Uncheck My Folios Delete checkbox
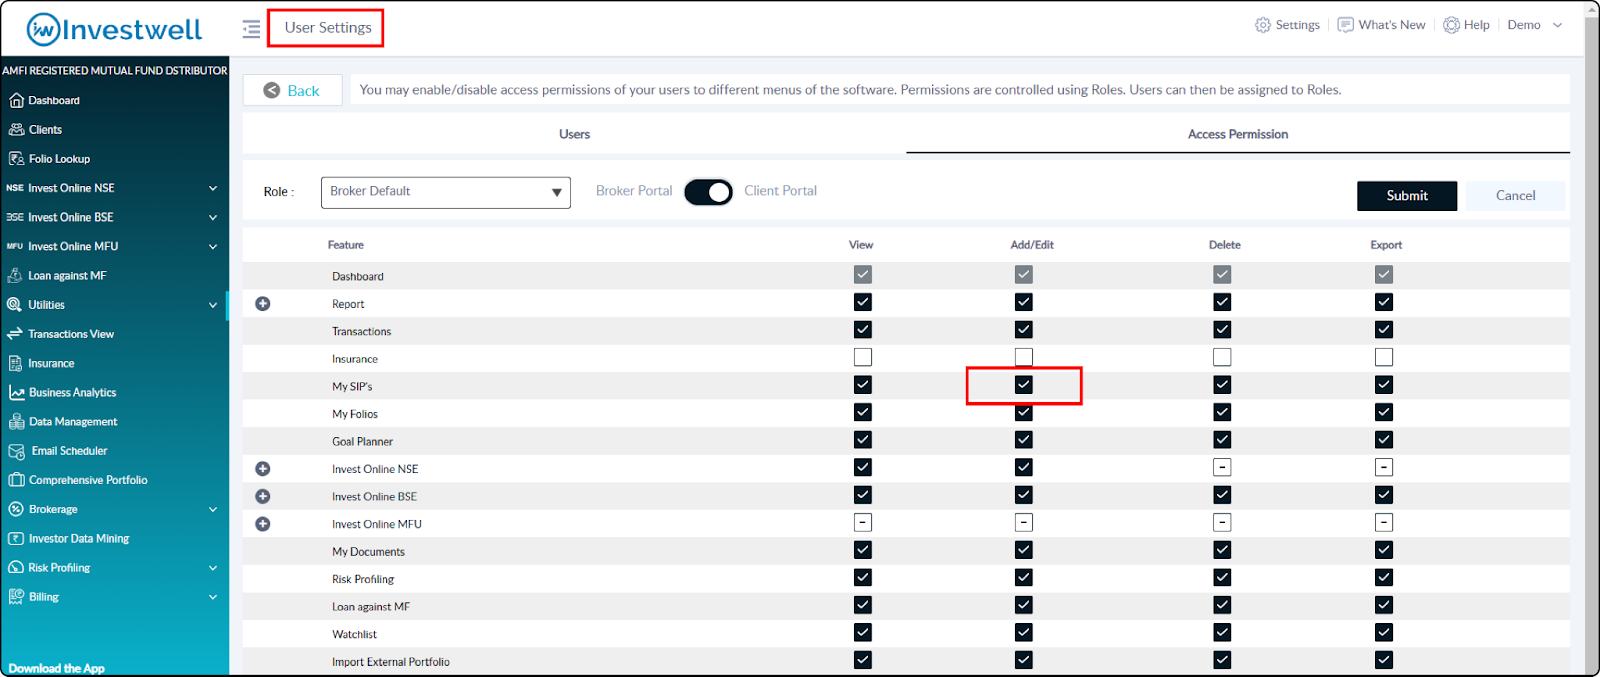 tap(1222, 412)
